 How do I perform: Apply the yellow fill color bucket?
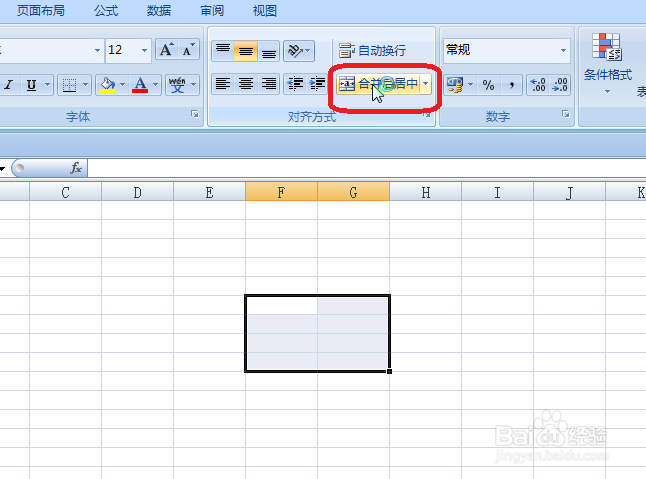tap(107, 85)
